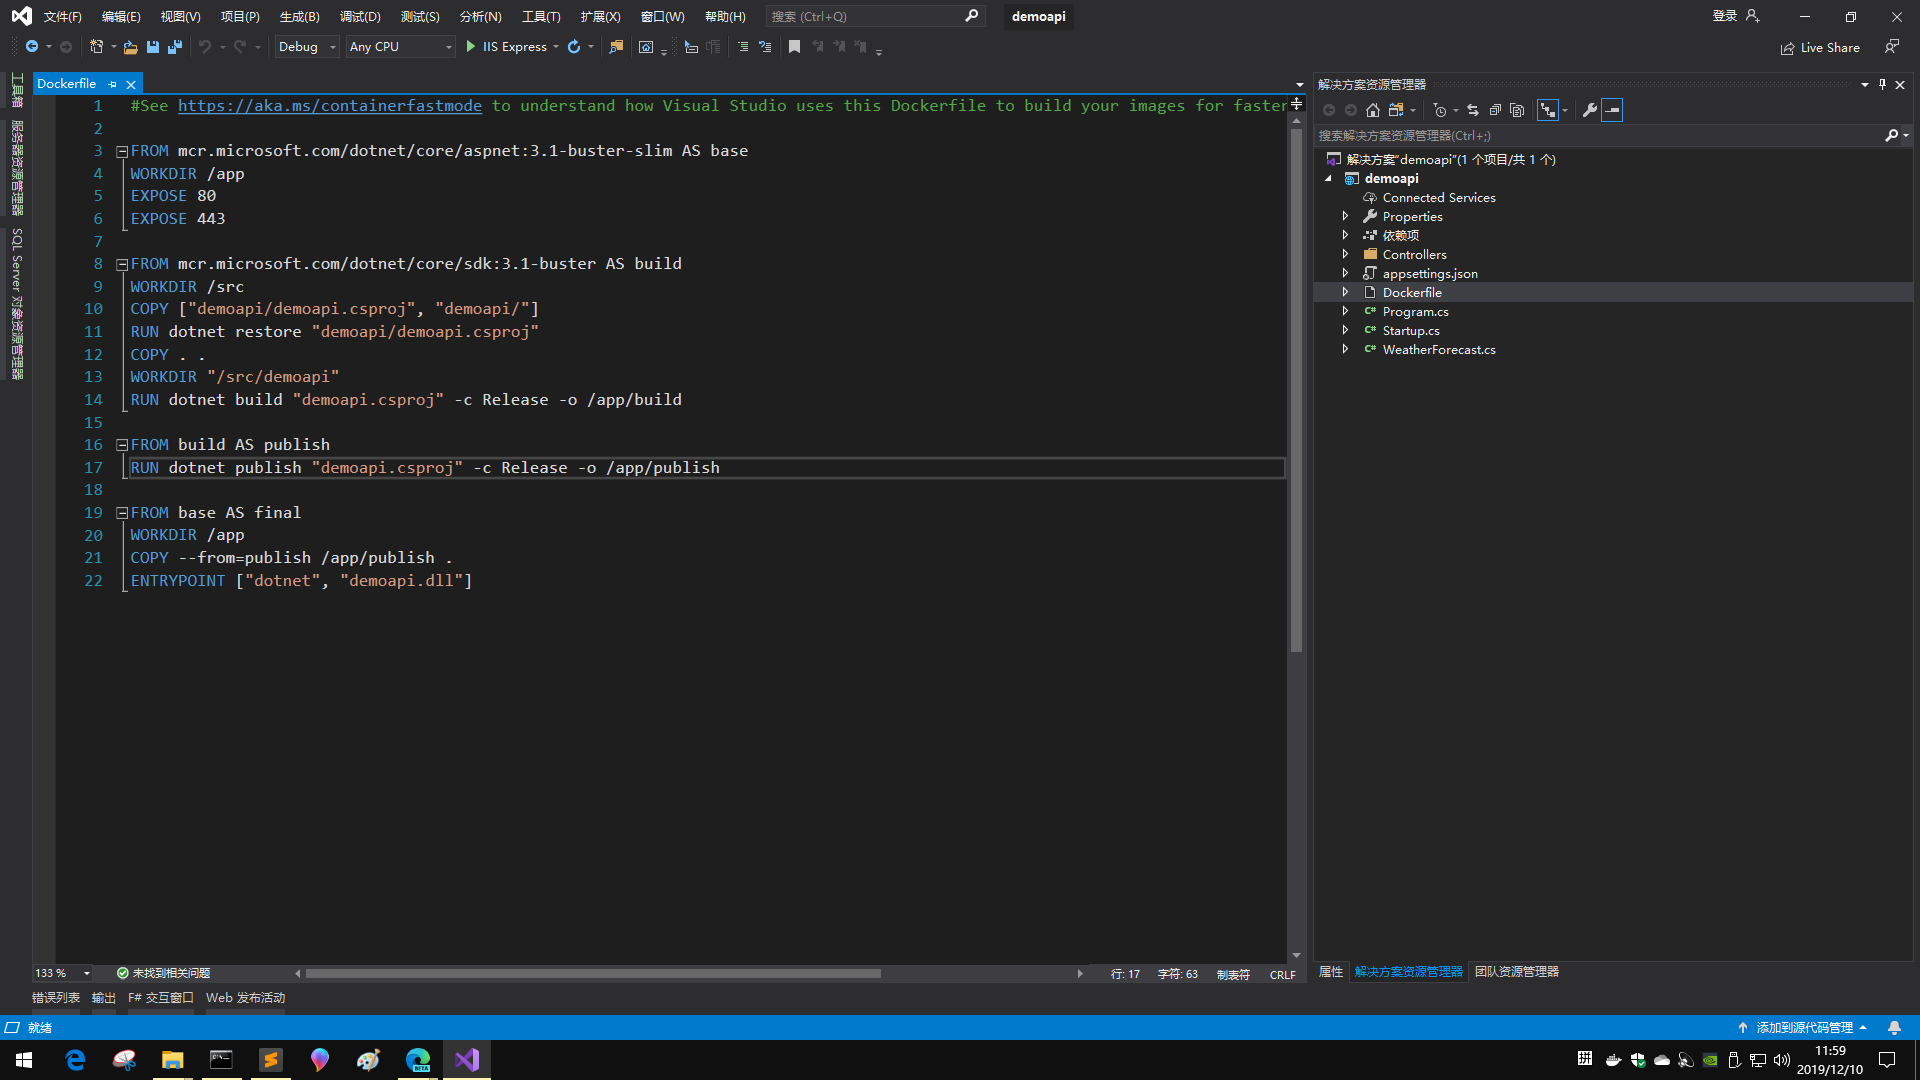Click Collapse All in Solution Explorer
Screen dimensions: 1920x1080
pos(1495,110)
